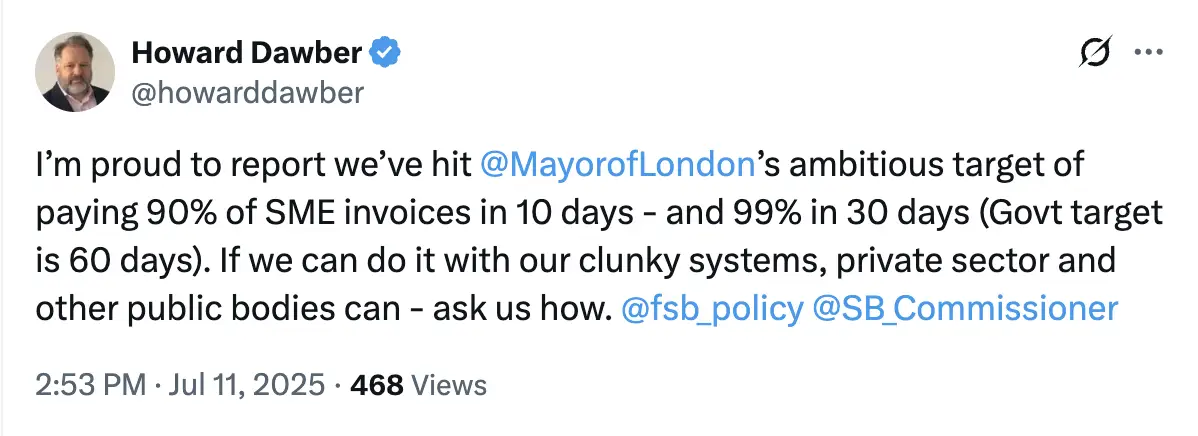Open the @SB_Commissioner mention
This screenshot has height=436, width=1198.
pyautogui.click(x=965, y=308)
